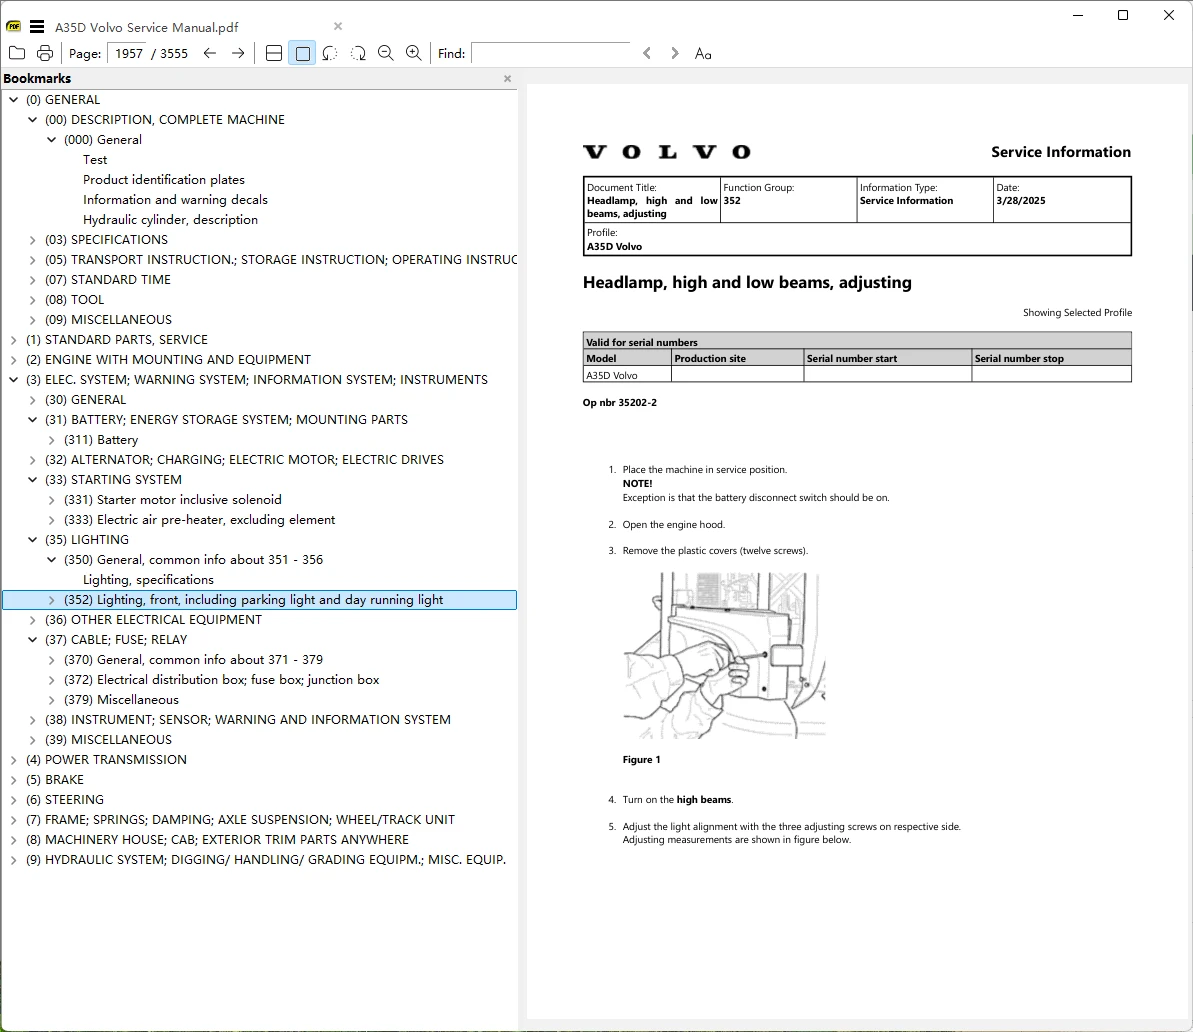Collapse (00) DESCRIPTION, COMPLETE MACHINE
This screenshot has width=1193, height=1032.
click(33, 119)
